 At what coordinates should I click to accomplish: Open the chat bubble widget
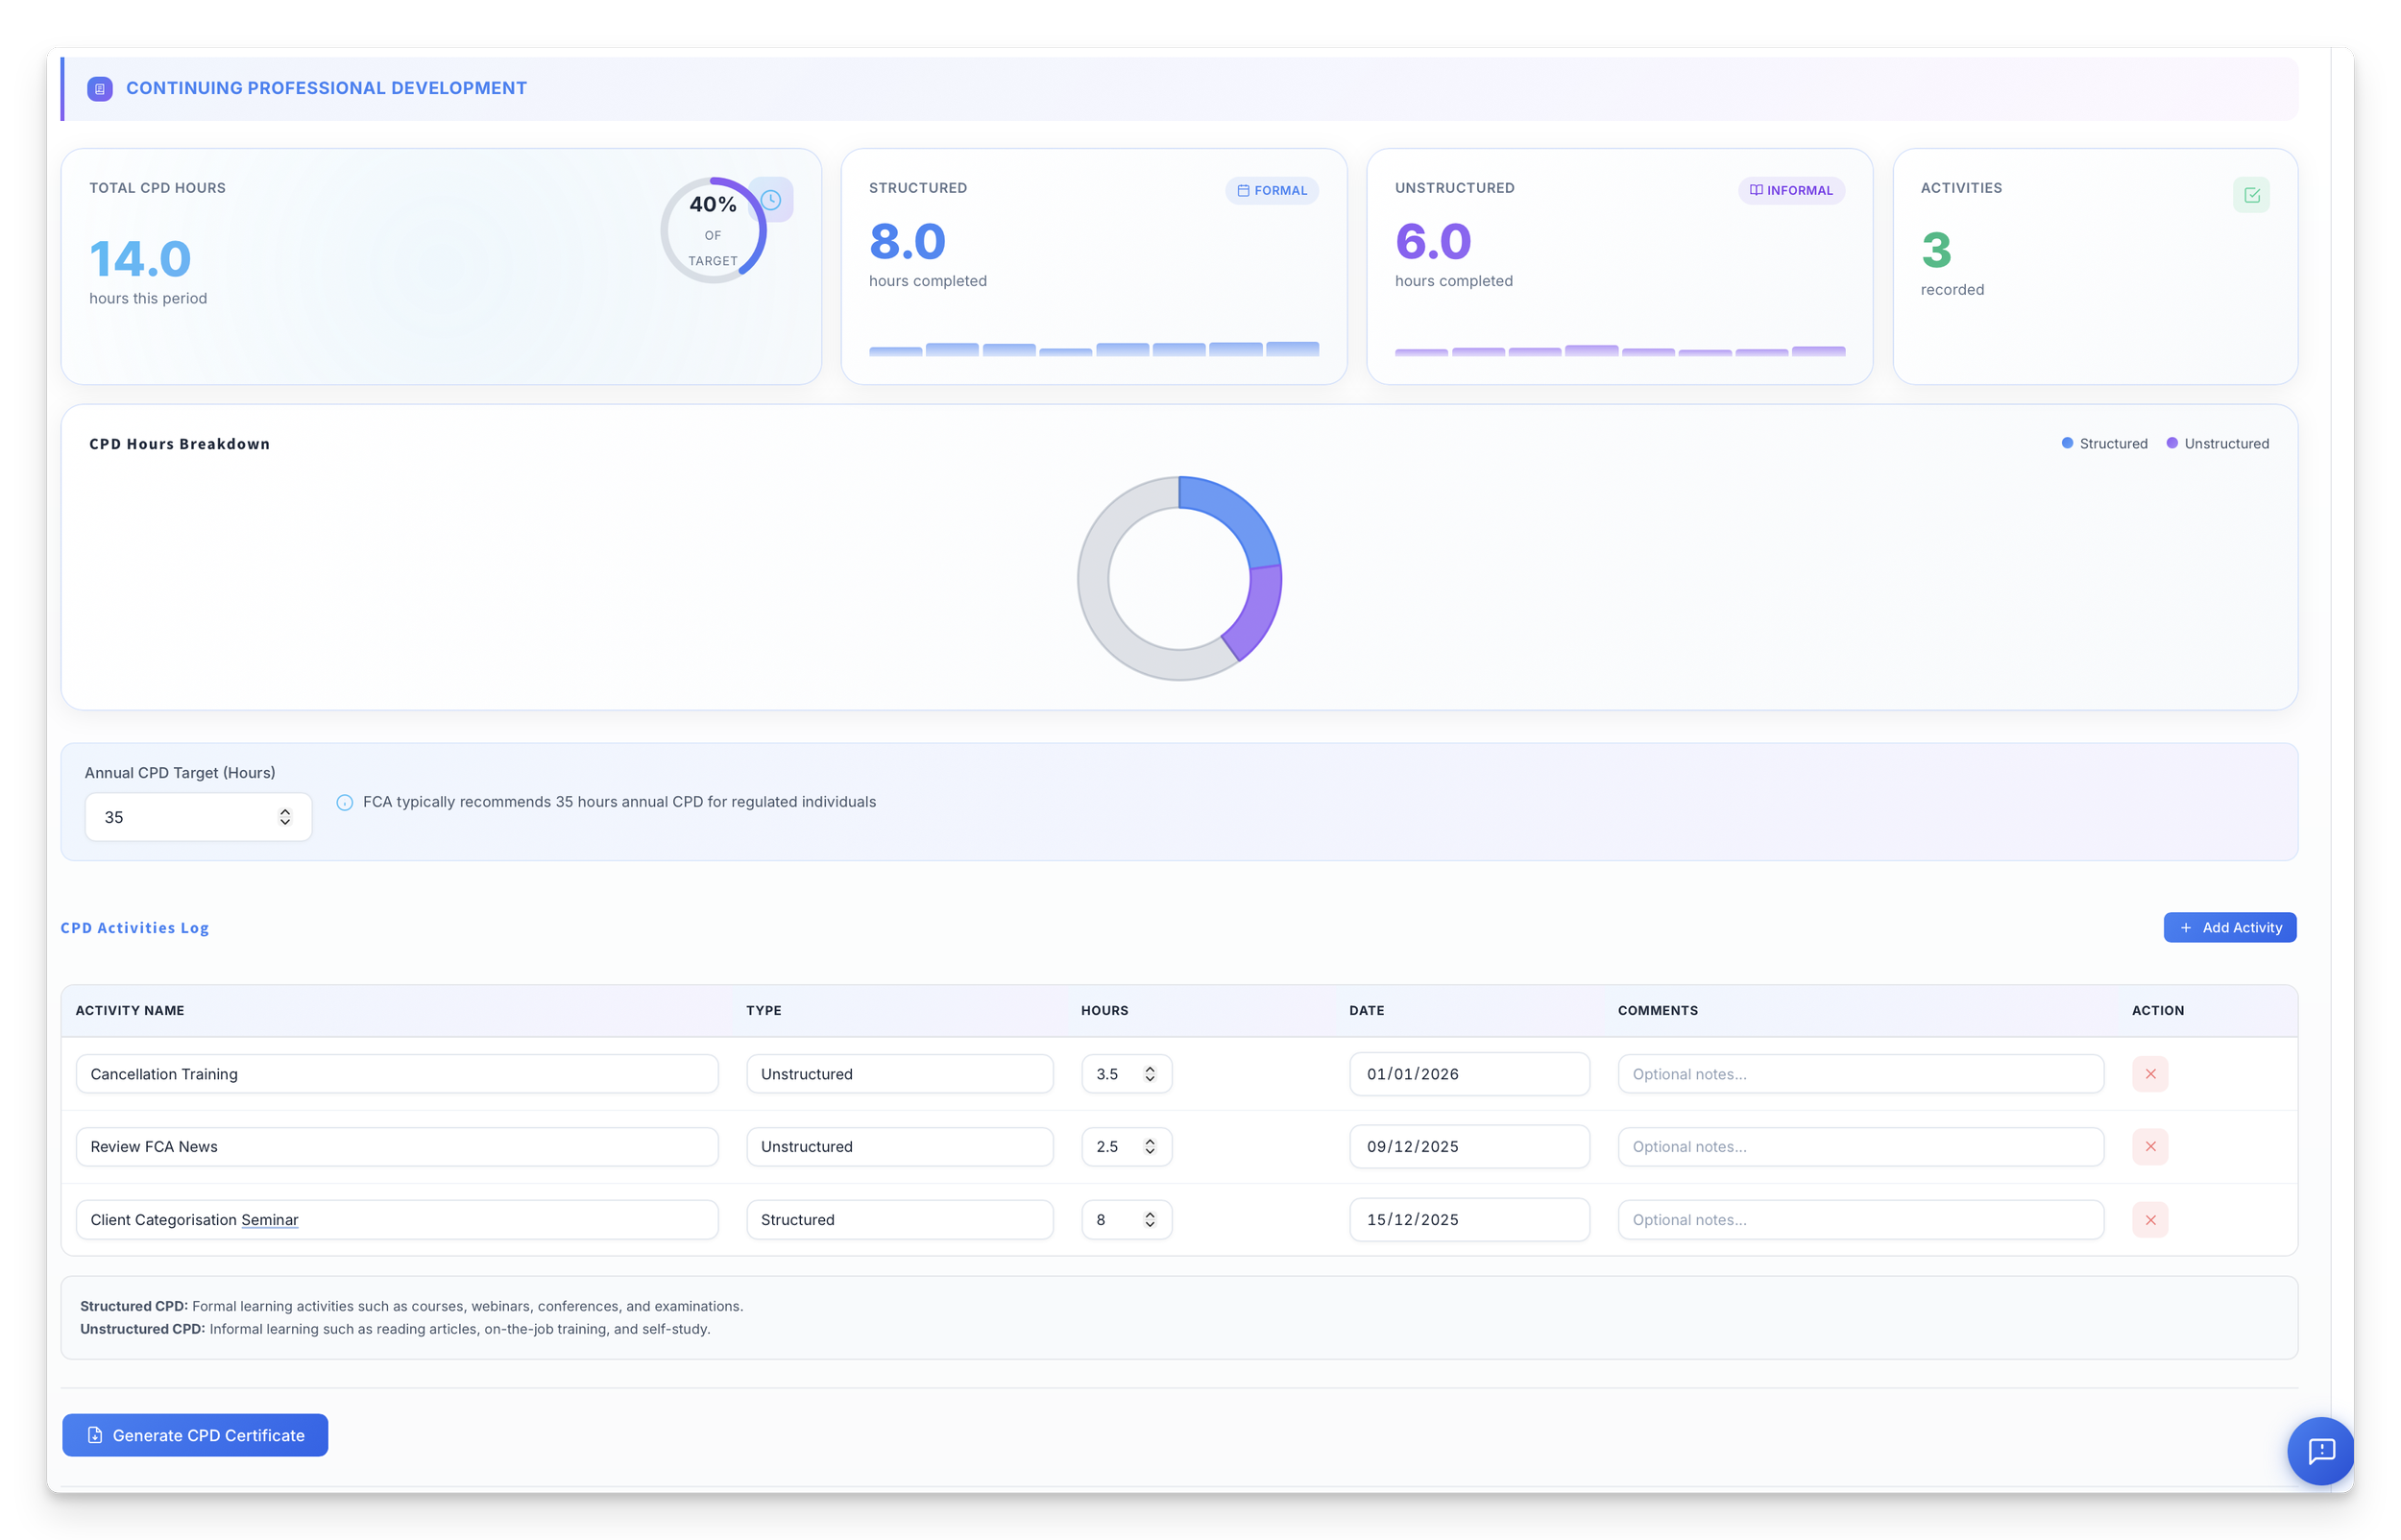(x=2321, y=1450)
